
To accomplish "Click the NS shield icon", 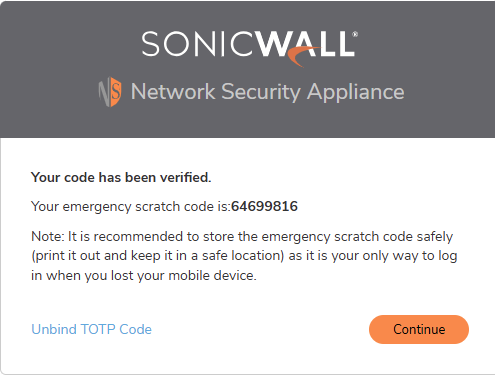I will [x=110, y=92].
